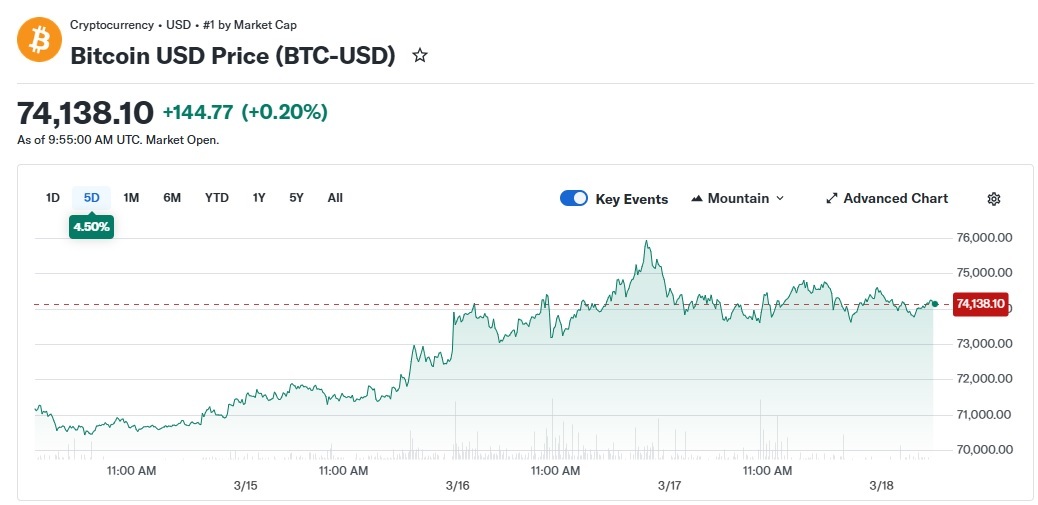
Task: Switch to the 1M time range
Action: tap(131, 198)
